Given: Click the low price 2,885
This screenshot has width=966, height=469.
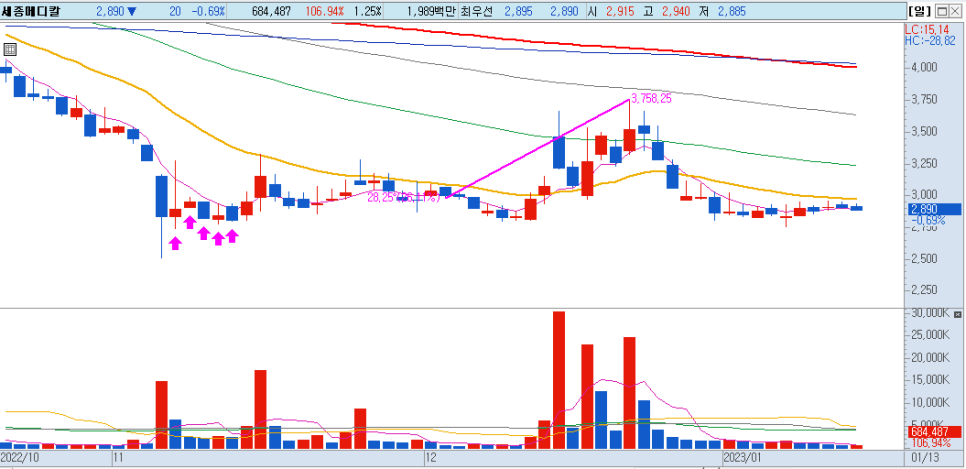Looking at the screenshot, I should pyautogui.click(x=731, y=11).
